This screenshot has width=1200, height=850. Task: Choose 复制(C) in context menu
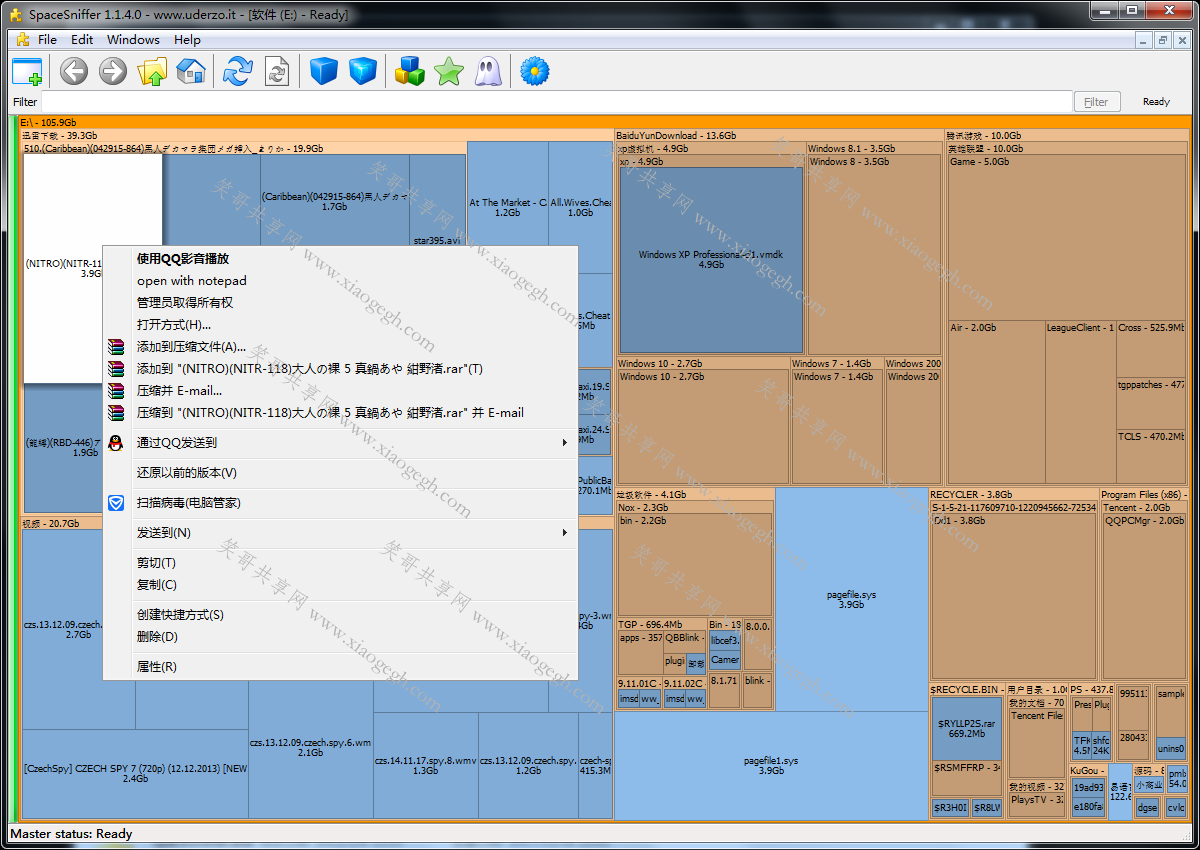point(340,585)
